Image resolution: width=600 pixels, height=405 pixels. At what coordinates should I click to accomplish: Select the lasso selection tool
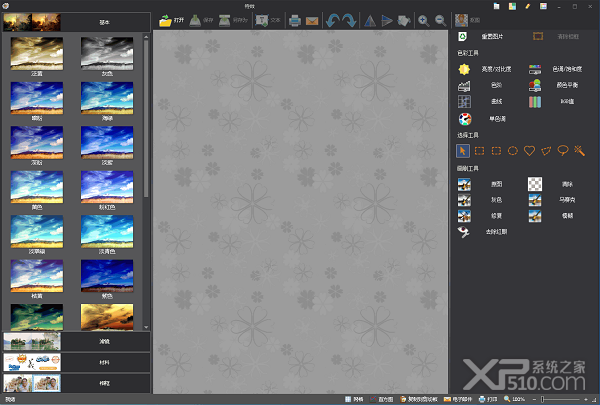tap(563, 151)
